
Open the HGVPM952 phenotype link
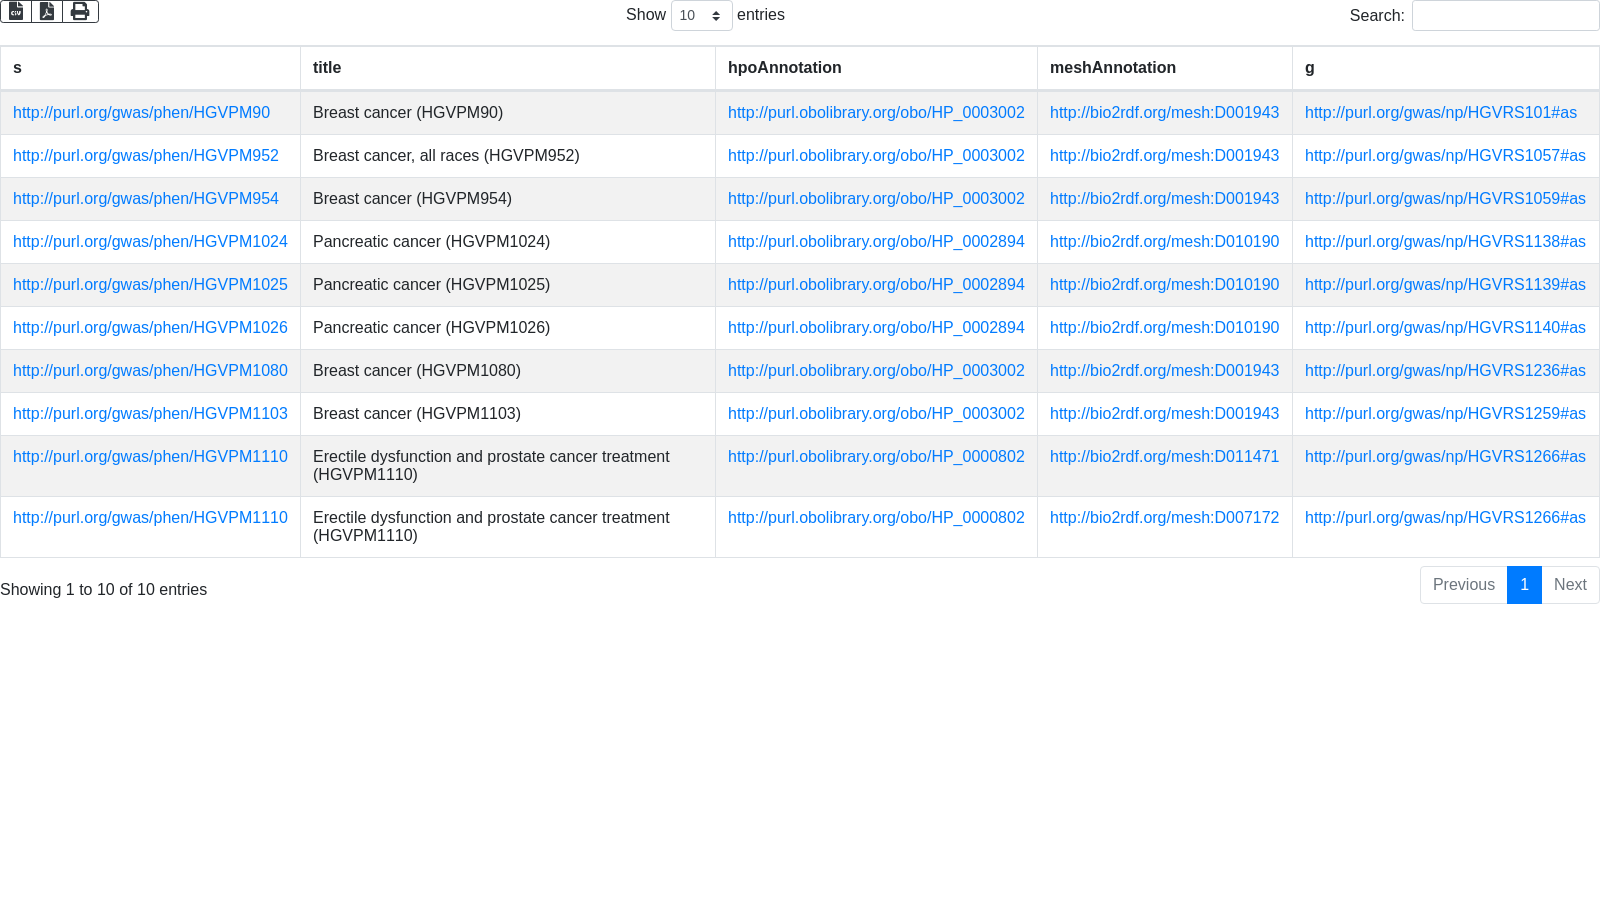click(x=146, y=156)
